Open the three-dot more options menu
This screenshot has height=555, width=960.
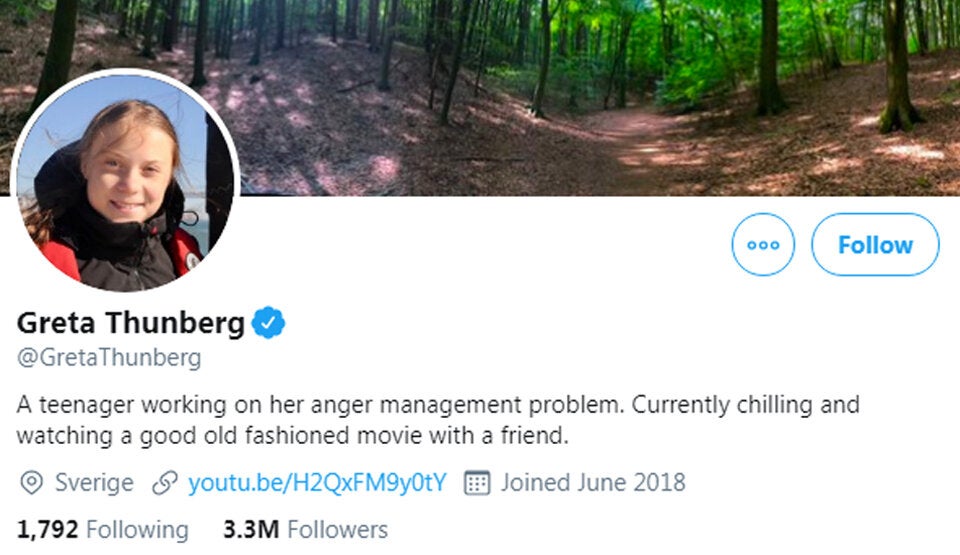coord(763,244)
